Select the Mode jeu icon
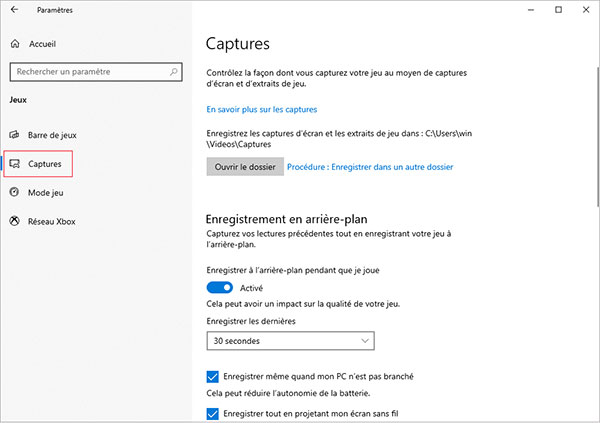The image size is (600, 423). point(15,192)
